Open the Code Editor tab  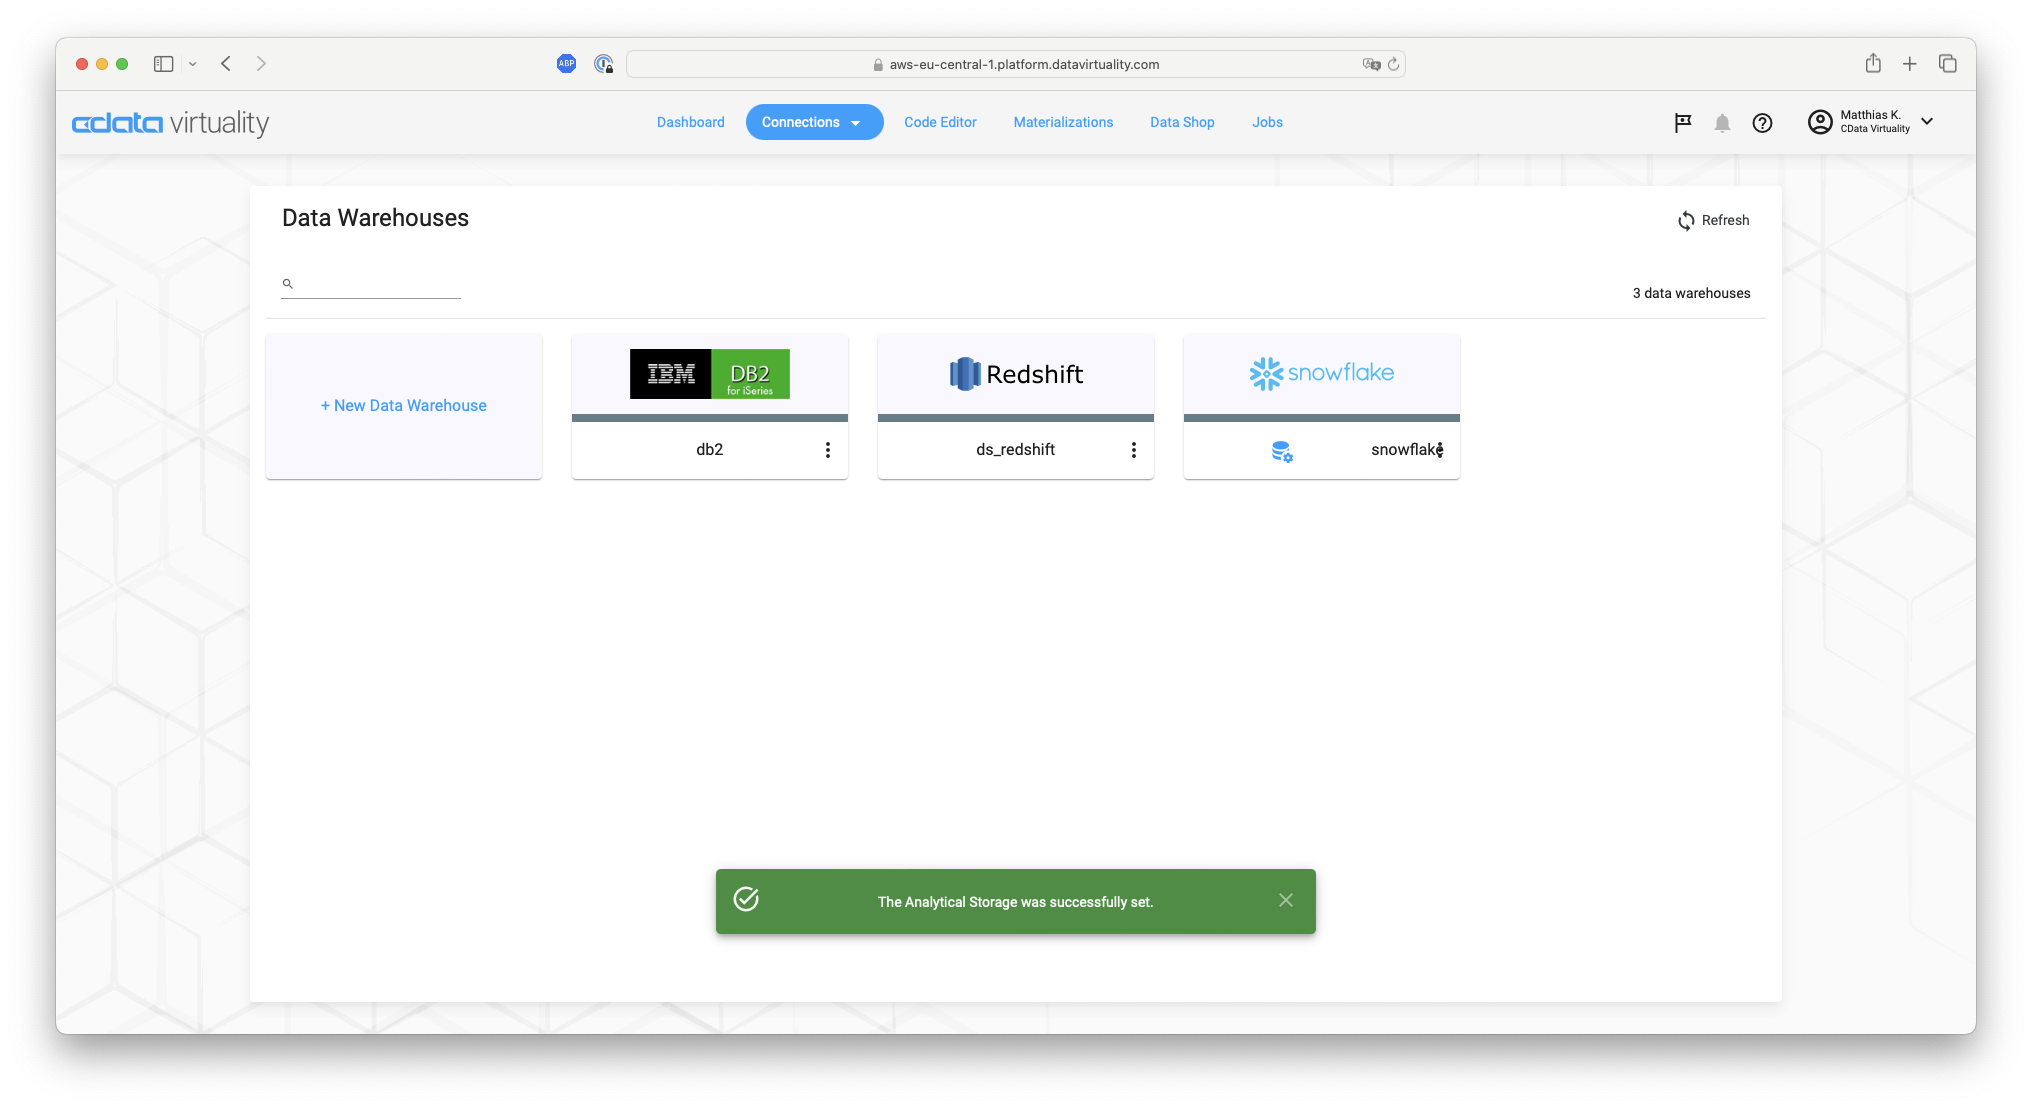click(940, 122)
